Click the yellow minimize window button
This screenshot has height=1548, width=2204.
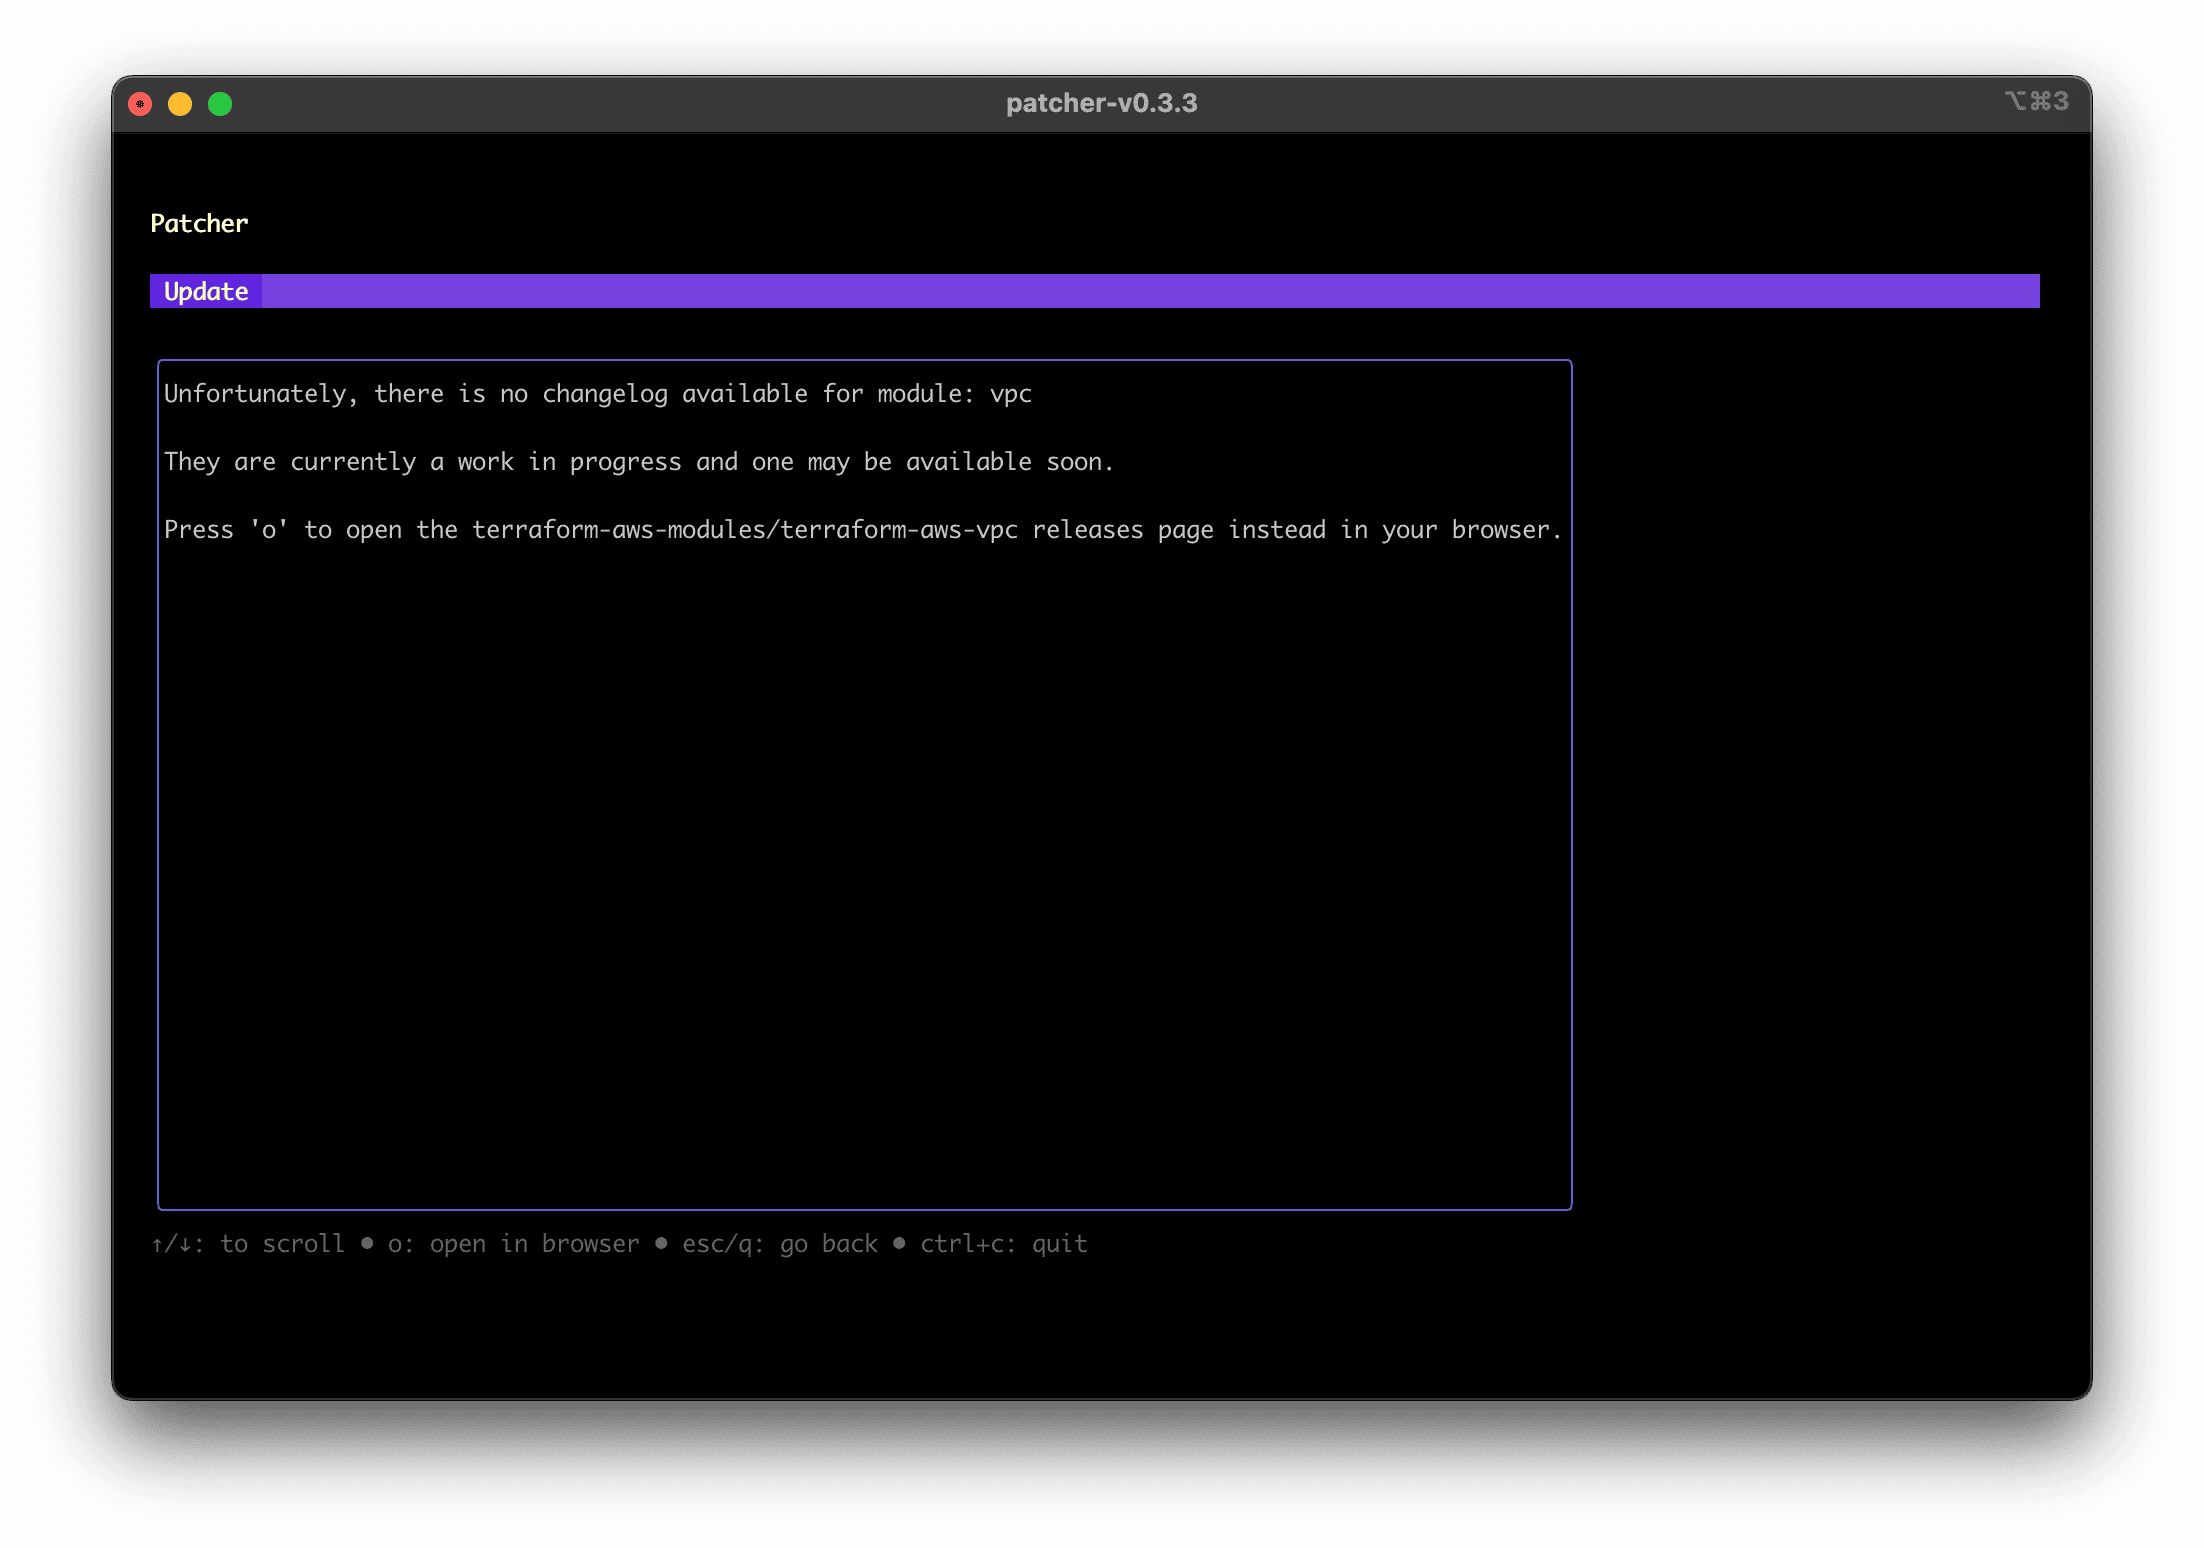(x=180, y=104)
